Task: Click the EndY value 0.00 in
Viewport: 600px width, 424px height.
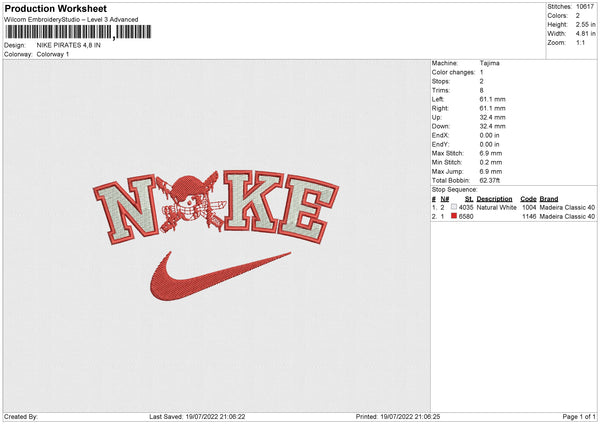Action: click(489, 144)
